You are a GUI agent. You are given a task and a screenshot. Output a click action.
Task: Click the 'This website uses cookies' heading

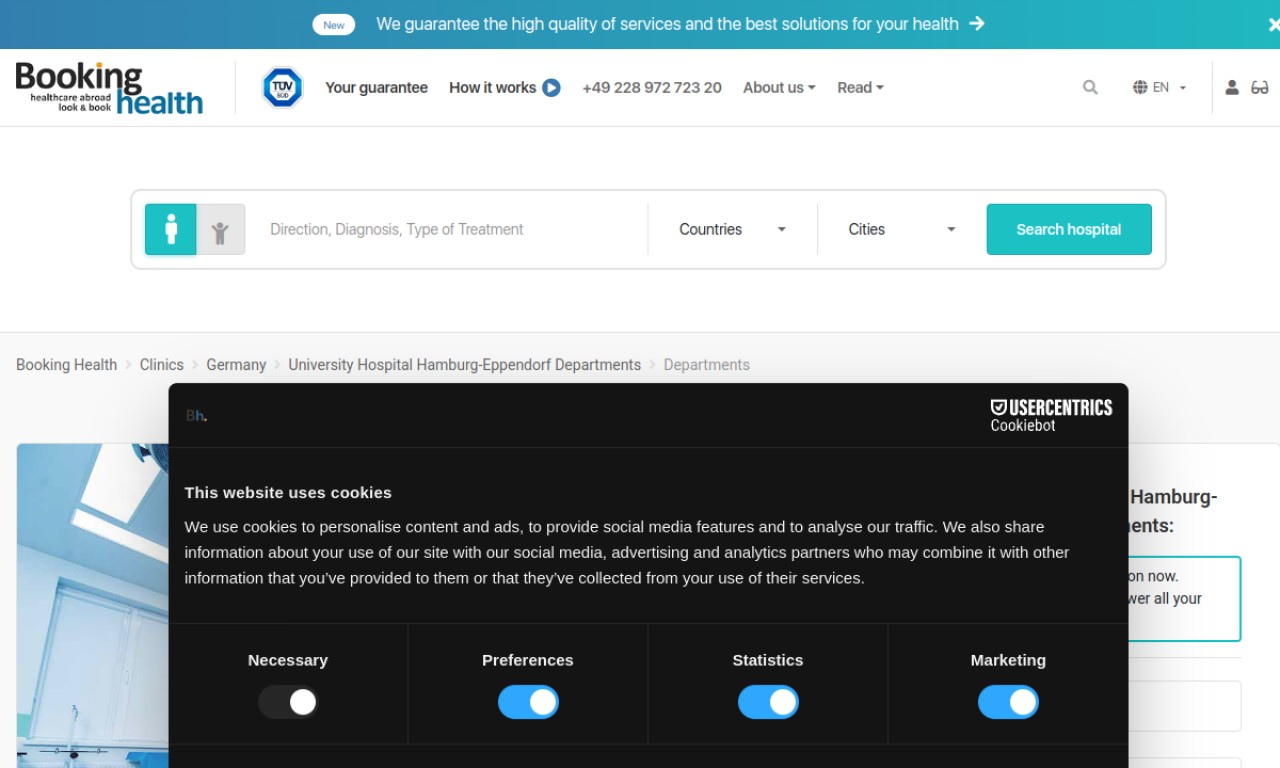288,492
